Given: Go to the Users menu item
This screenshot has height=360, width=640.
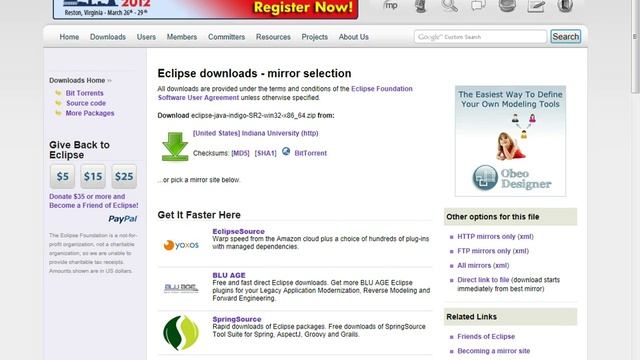Looking at the screenshot, I should point(146,37).
